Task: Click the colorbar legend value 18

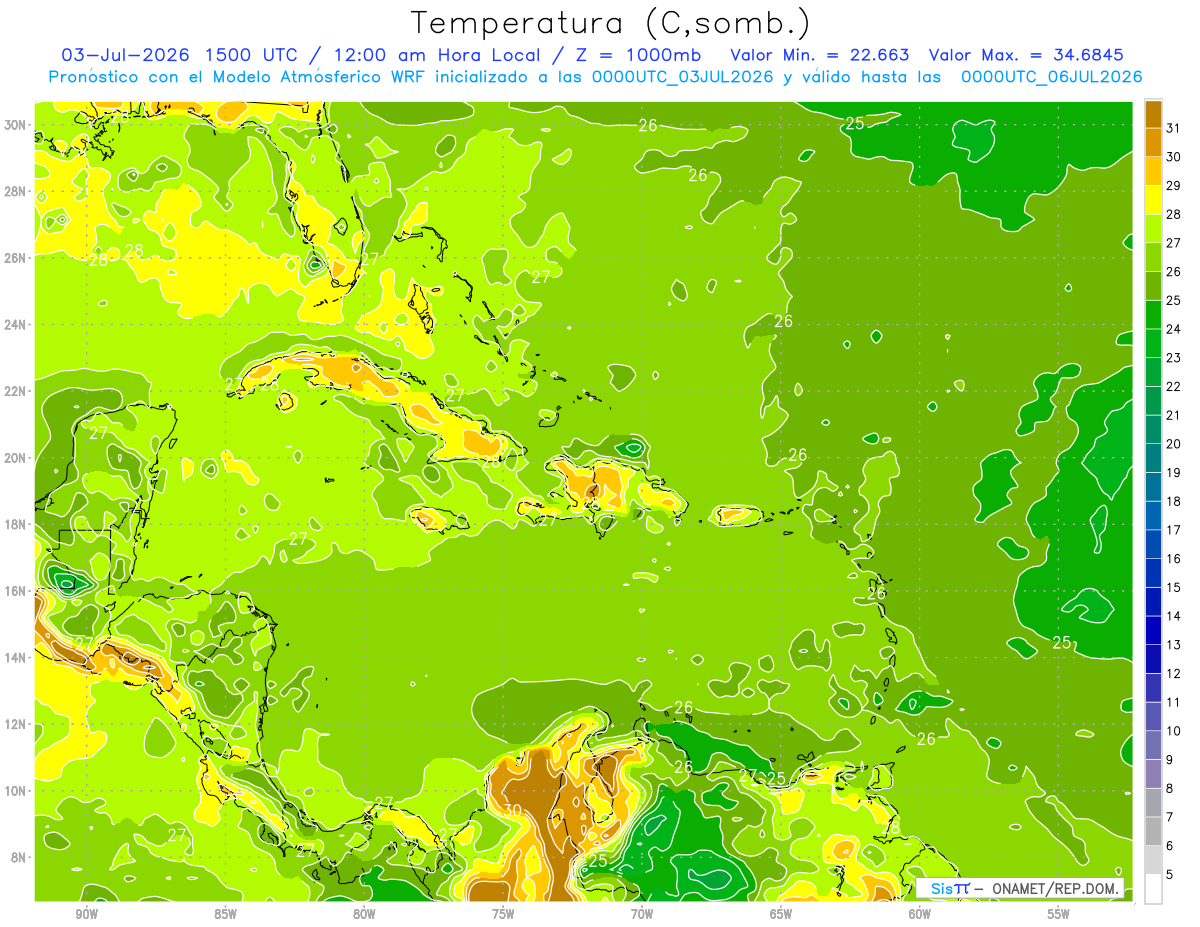Action: (x=1174, y=502)
